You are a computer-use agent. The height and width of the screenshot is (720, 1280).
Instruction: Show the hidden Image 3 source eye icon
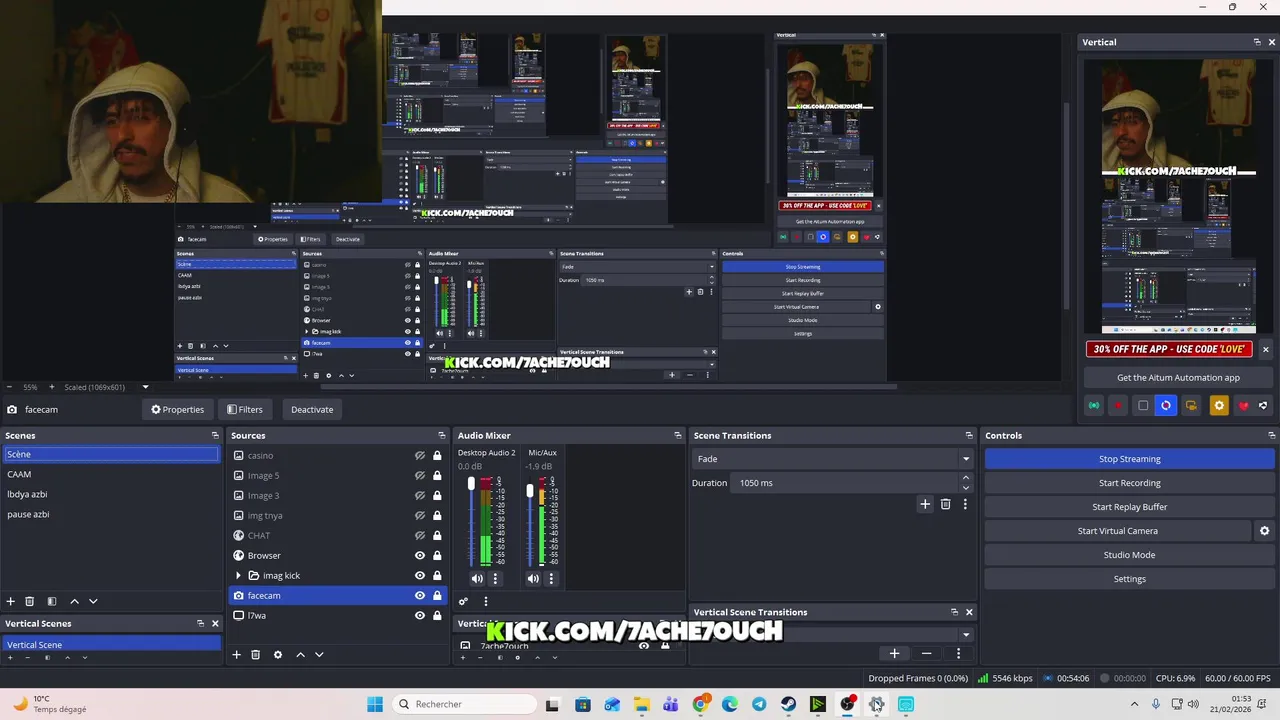420,495
